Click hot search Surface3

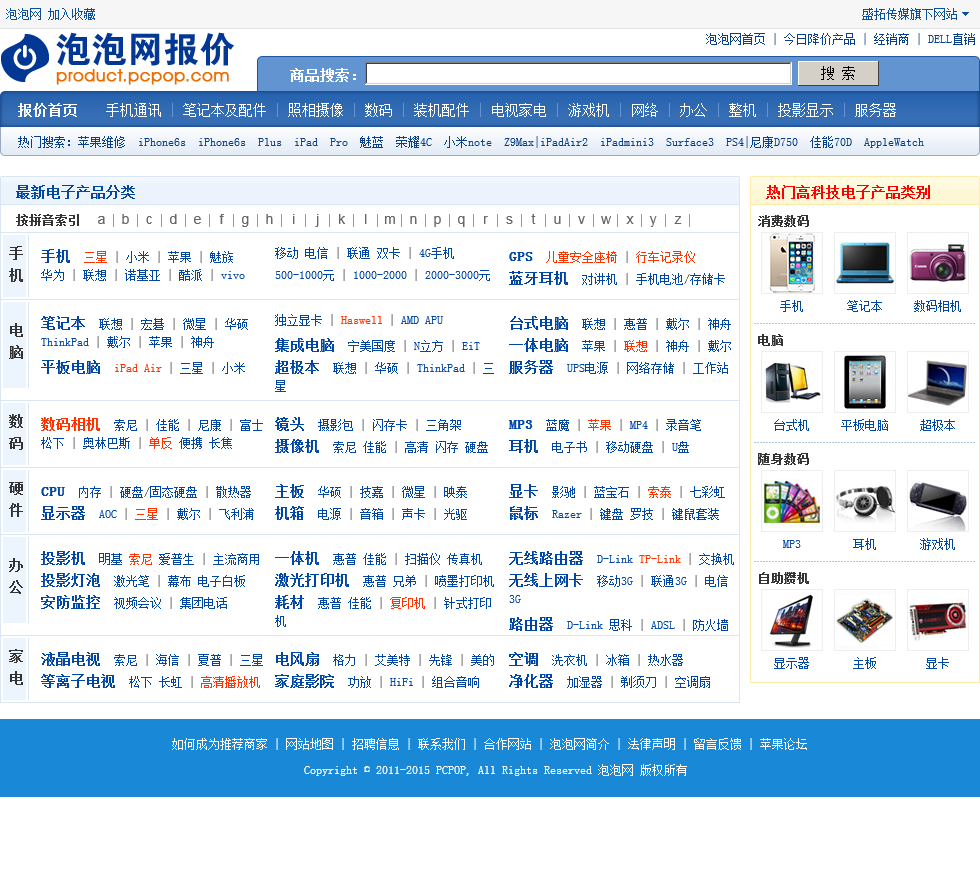click(x=689, y=142)
